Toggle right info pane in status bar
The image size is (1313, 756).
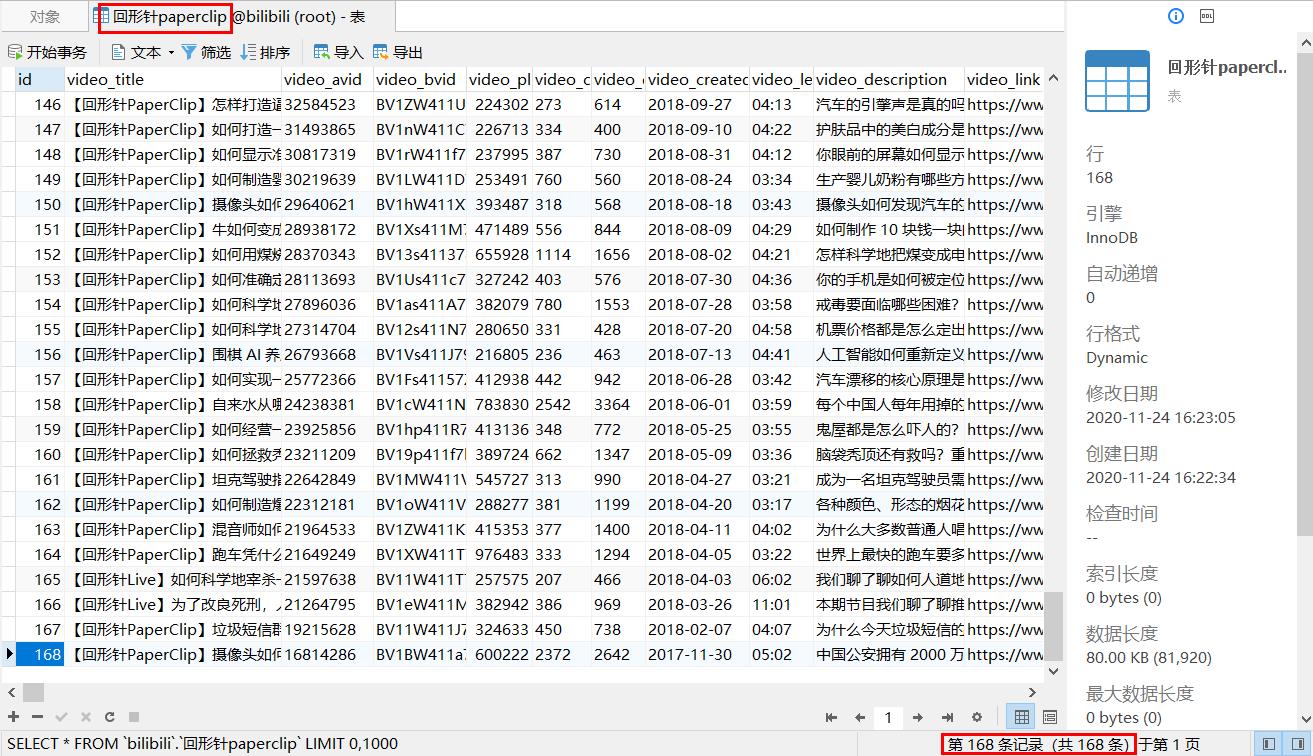coord(1298,744)
